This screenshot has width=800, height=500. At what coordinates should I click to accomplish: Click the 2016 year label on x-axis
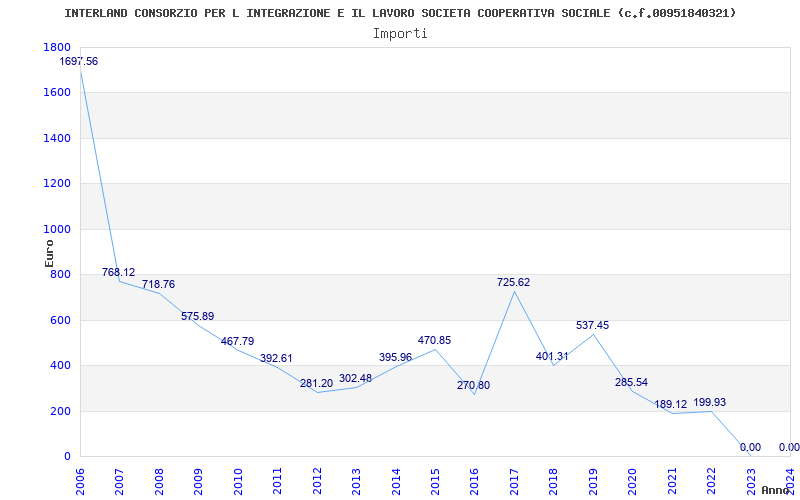pyautogui.click(x=474, y=481)
